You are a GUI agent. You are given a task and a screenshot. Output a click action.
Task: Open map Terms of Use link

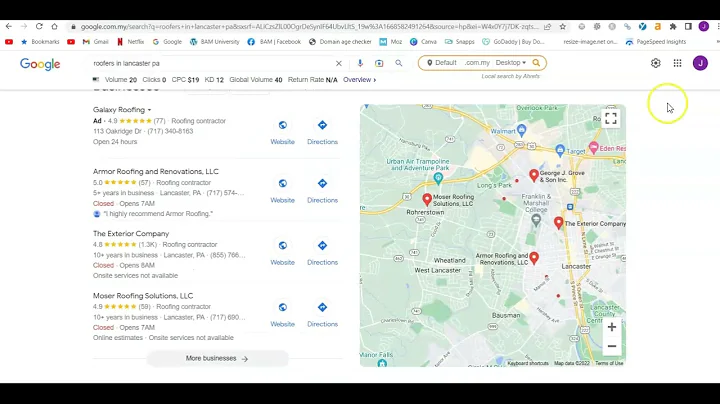click(609, 363)
